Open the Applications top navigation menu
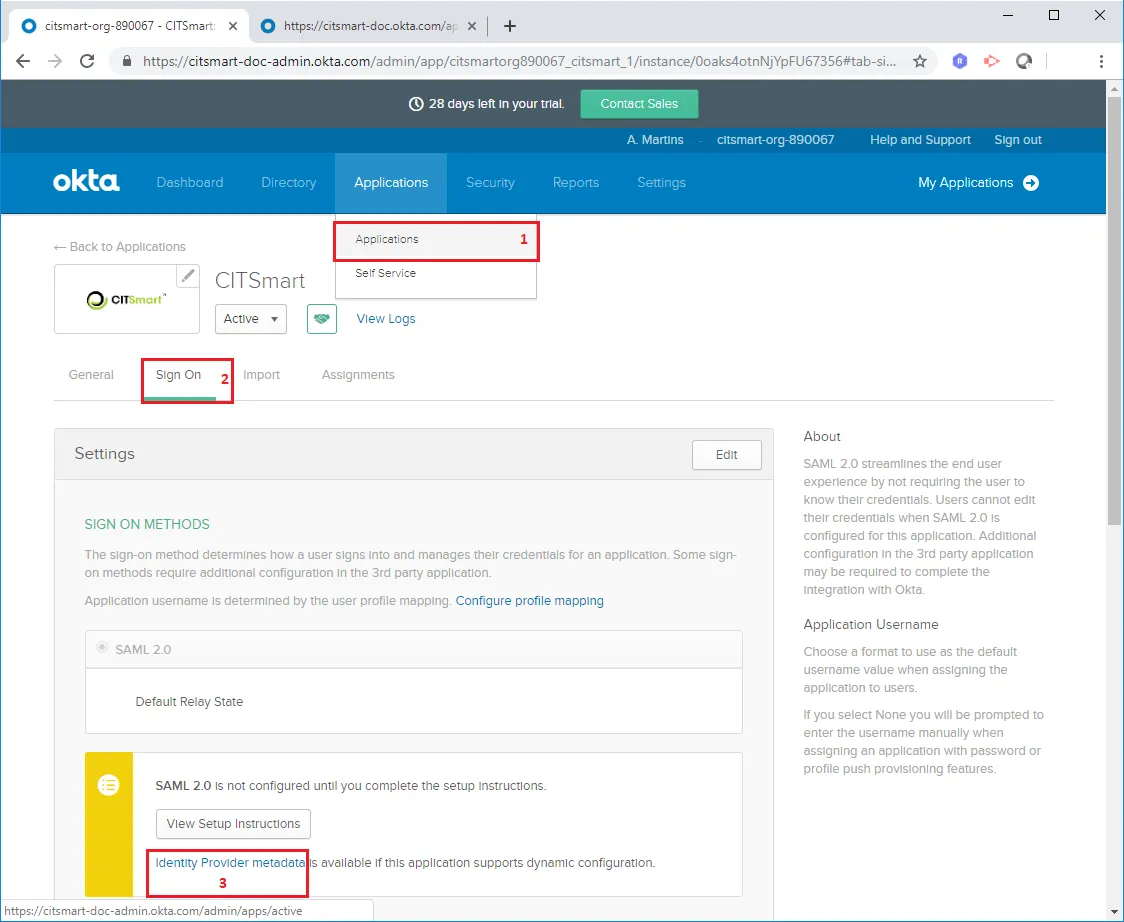 tap(391, 183)
